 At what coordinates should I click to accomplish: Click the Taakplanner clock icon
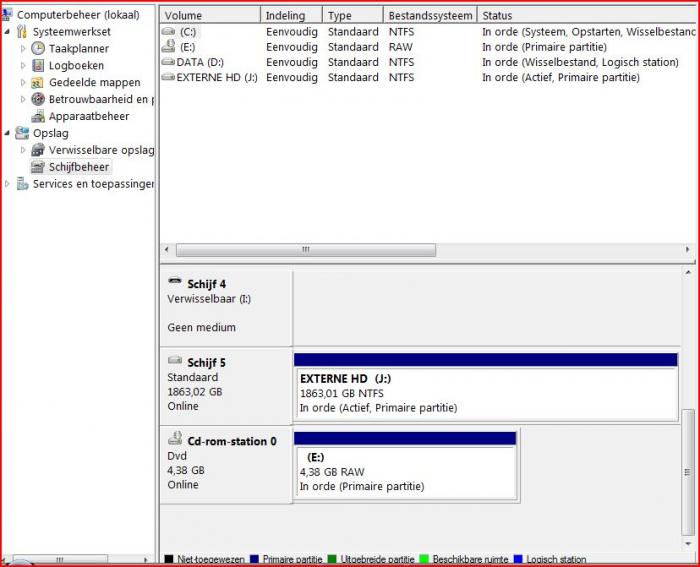pyautogui.click(x=38, y=48)
